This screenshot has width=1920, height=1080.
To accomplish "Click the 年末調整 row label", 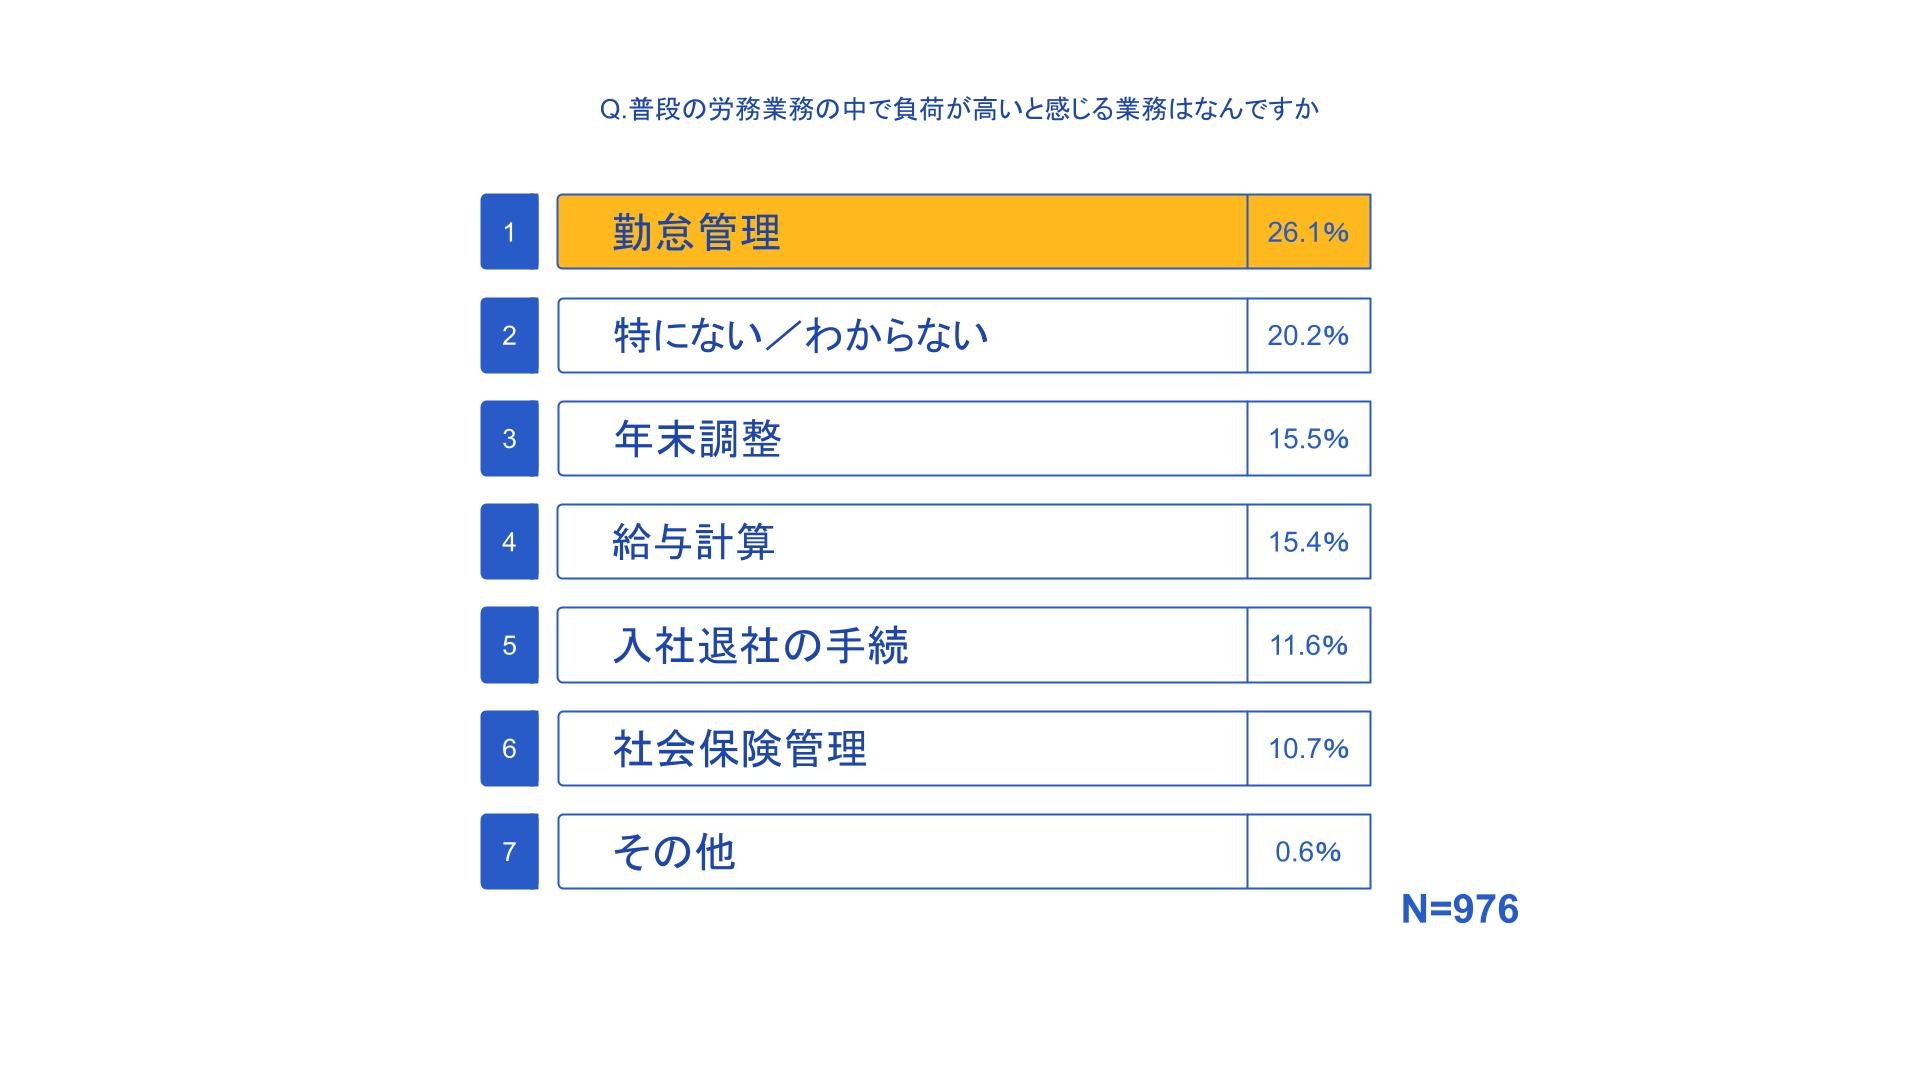I will pos(697,439).
